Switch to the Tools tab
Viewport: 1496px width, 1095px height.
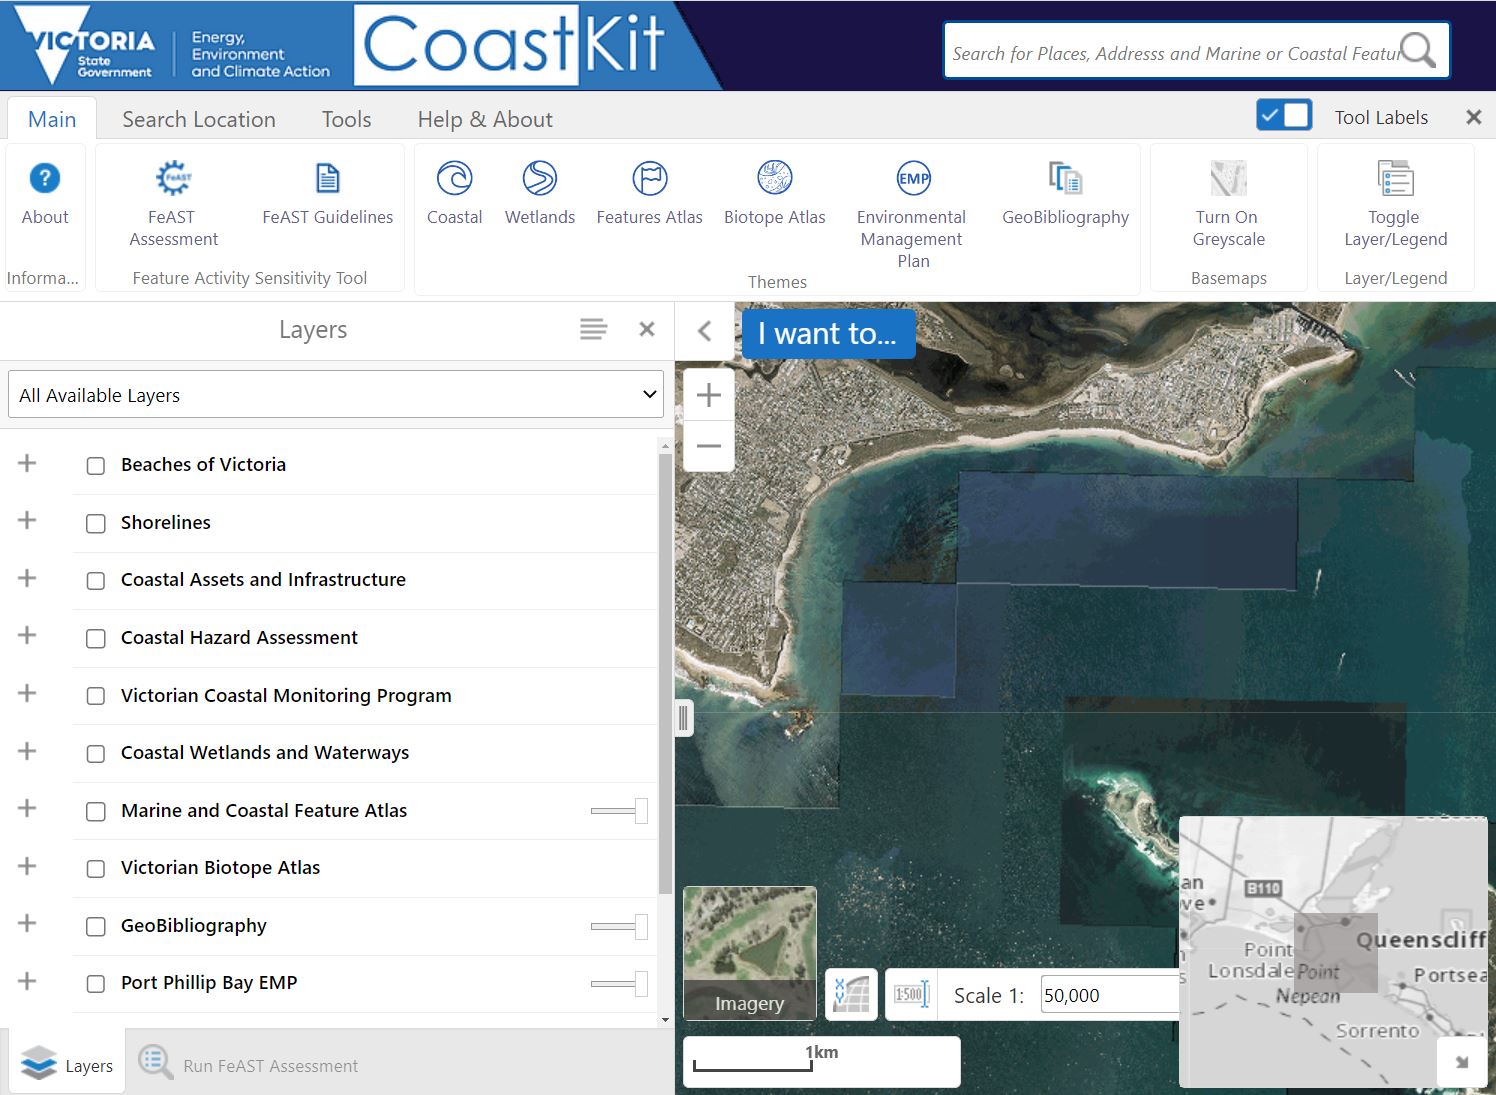(346, 119)
